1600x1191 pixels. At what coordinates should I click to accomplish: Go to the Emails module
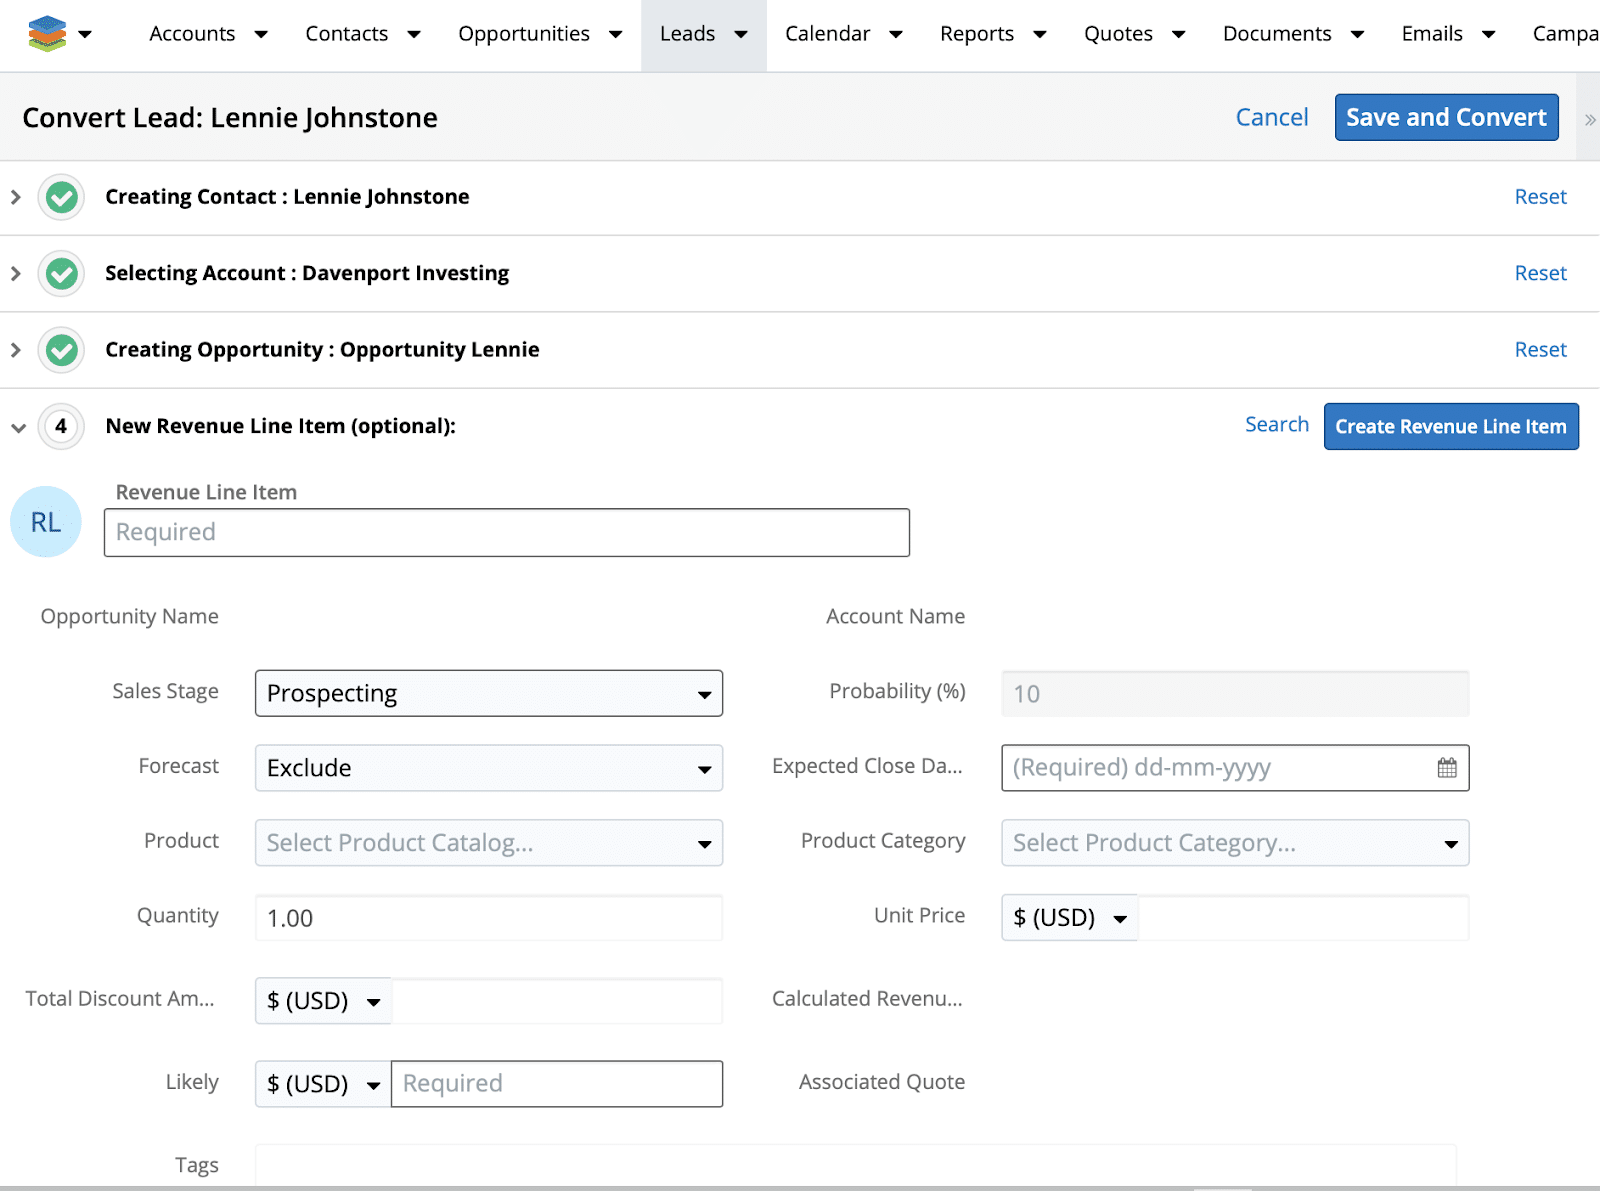[1432, 34]
